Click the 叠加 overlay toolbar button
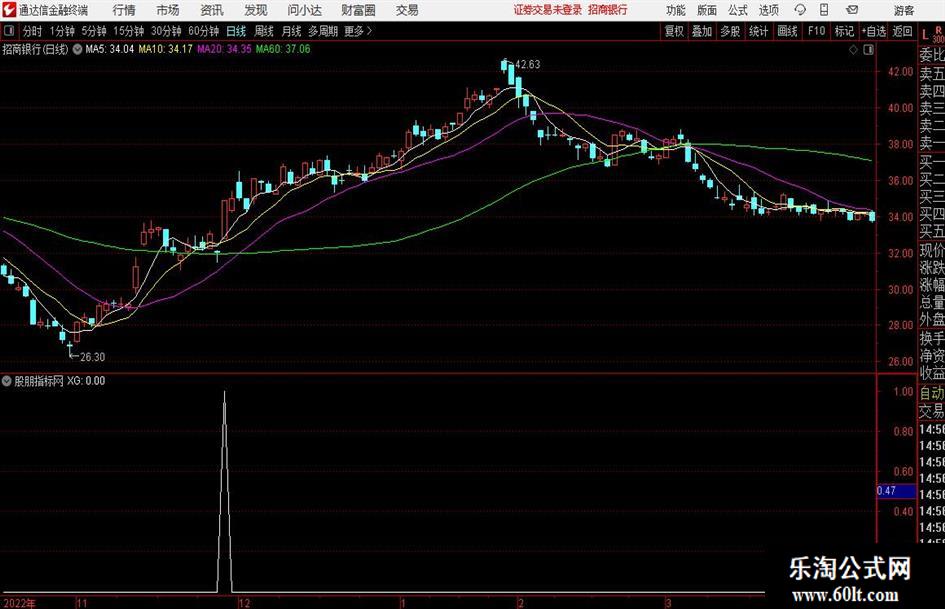 [x=702, y=31]
